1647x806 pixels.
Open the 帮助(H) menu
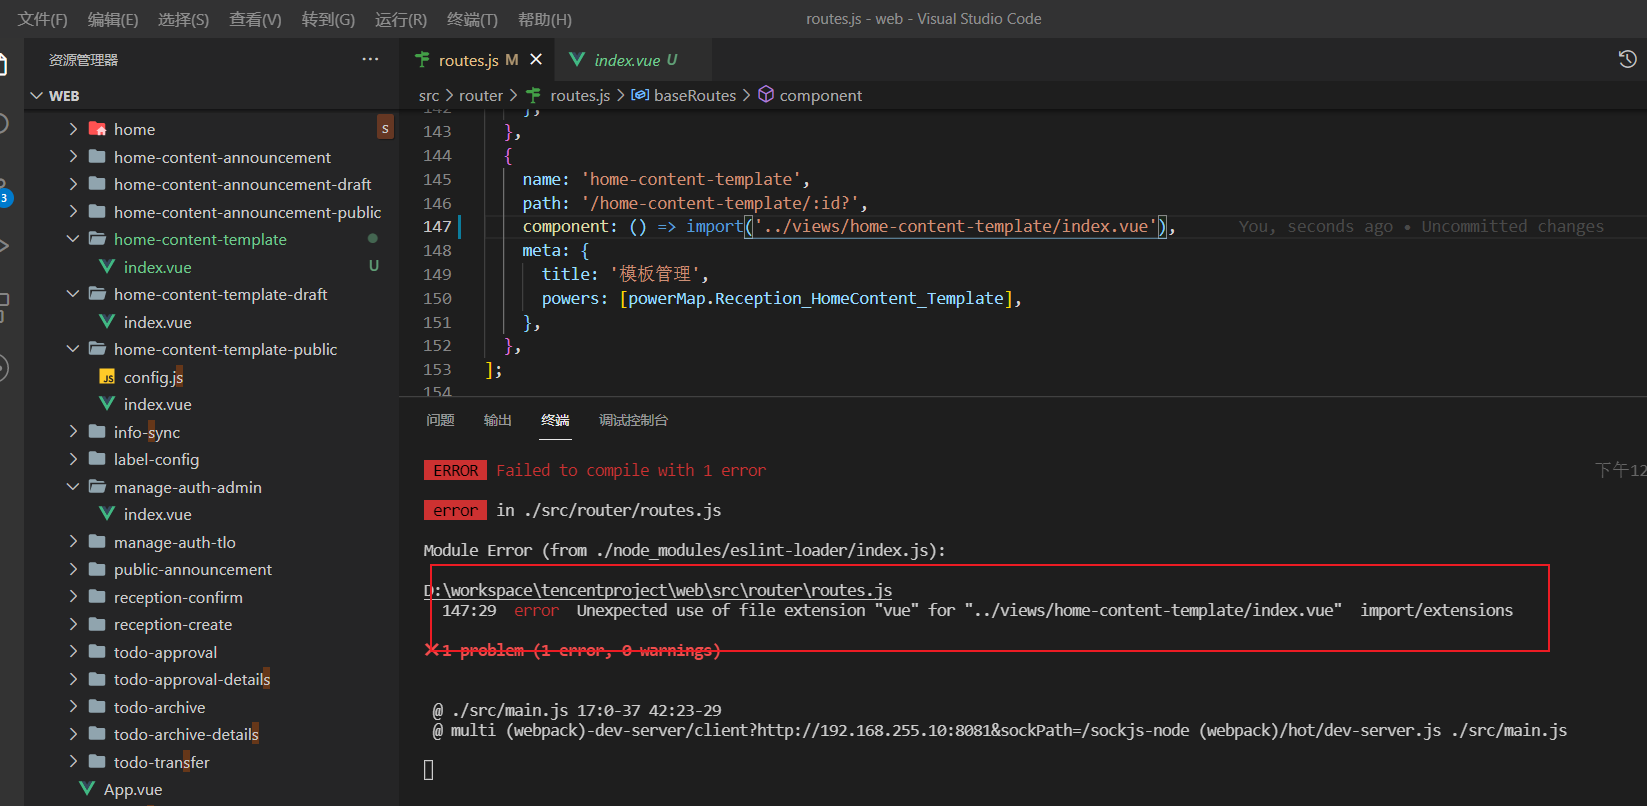click(545, 19)
